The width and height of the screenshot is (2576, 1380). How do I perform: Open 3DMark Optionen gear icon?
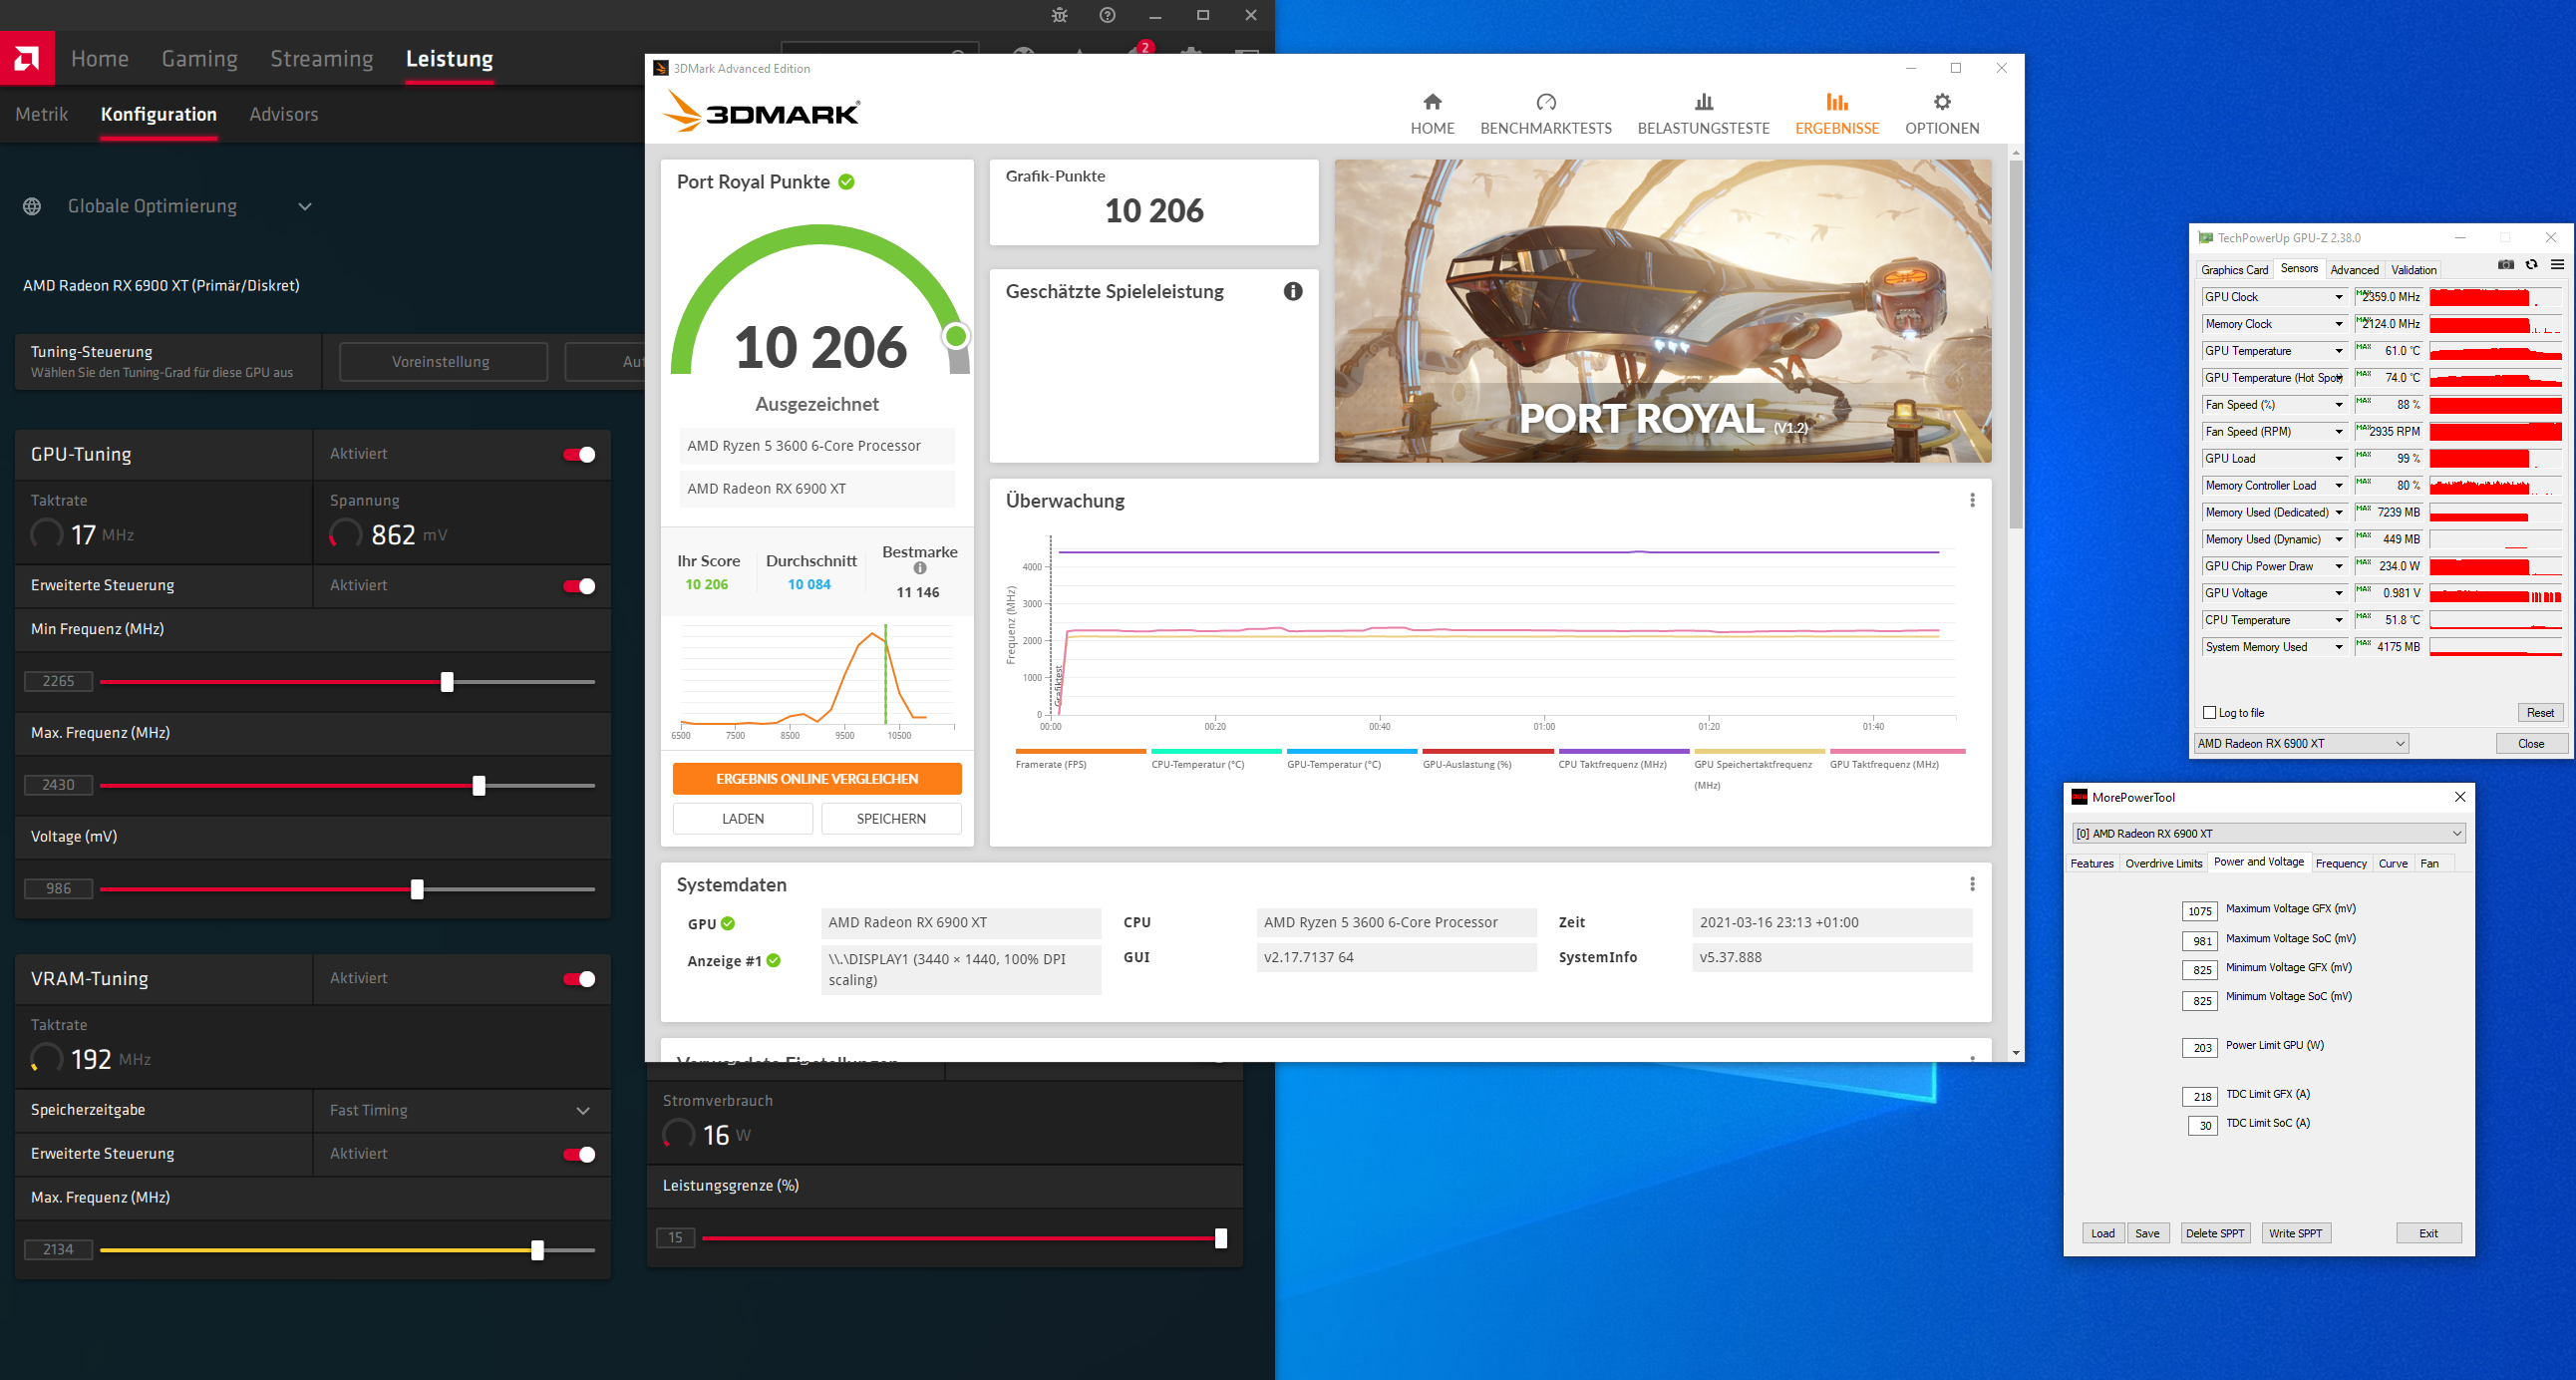coord(1941,102)
